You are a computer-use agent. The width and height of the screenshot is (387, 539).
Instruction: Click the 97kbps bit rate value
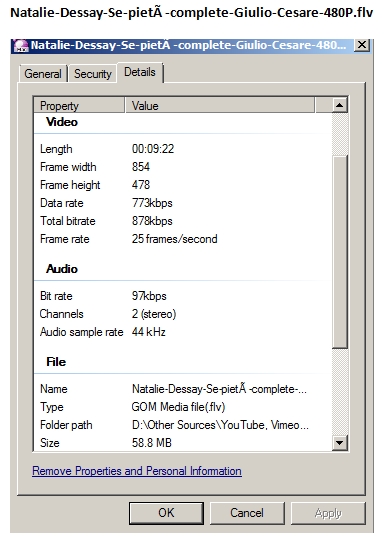149,296
